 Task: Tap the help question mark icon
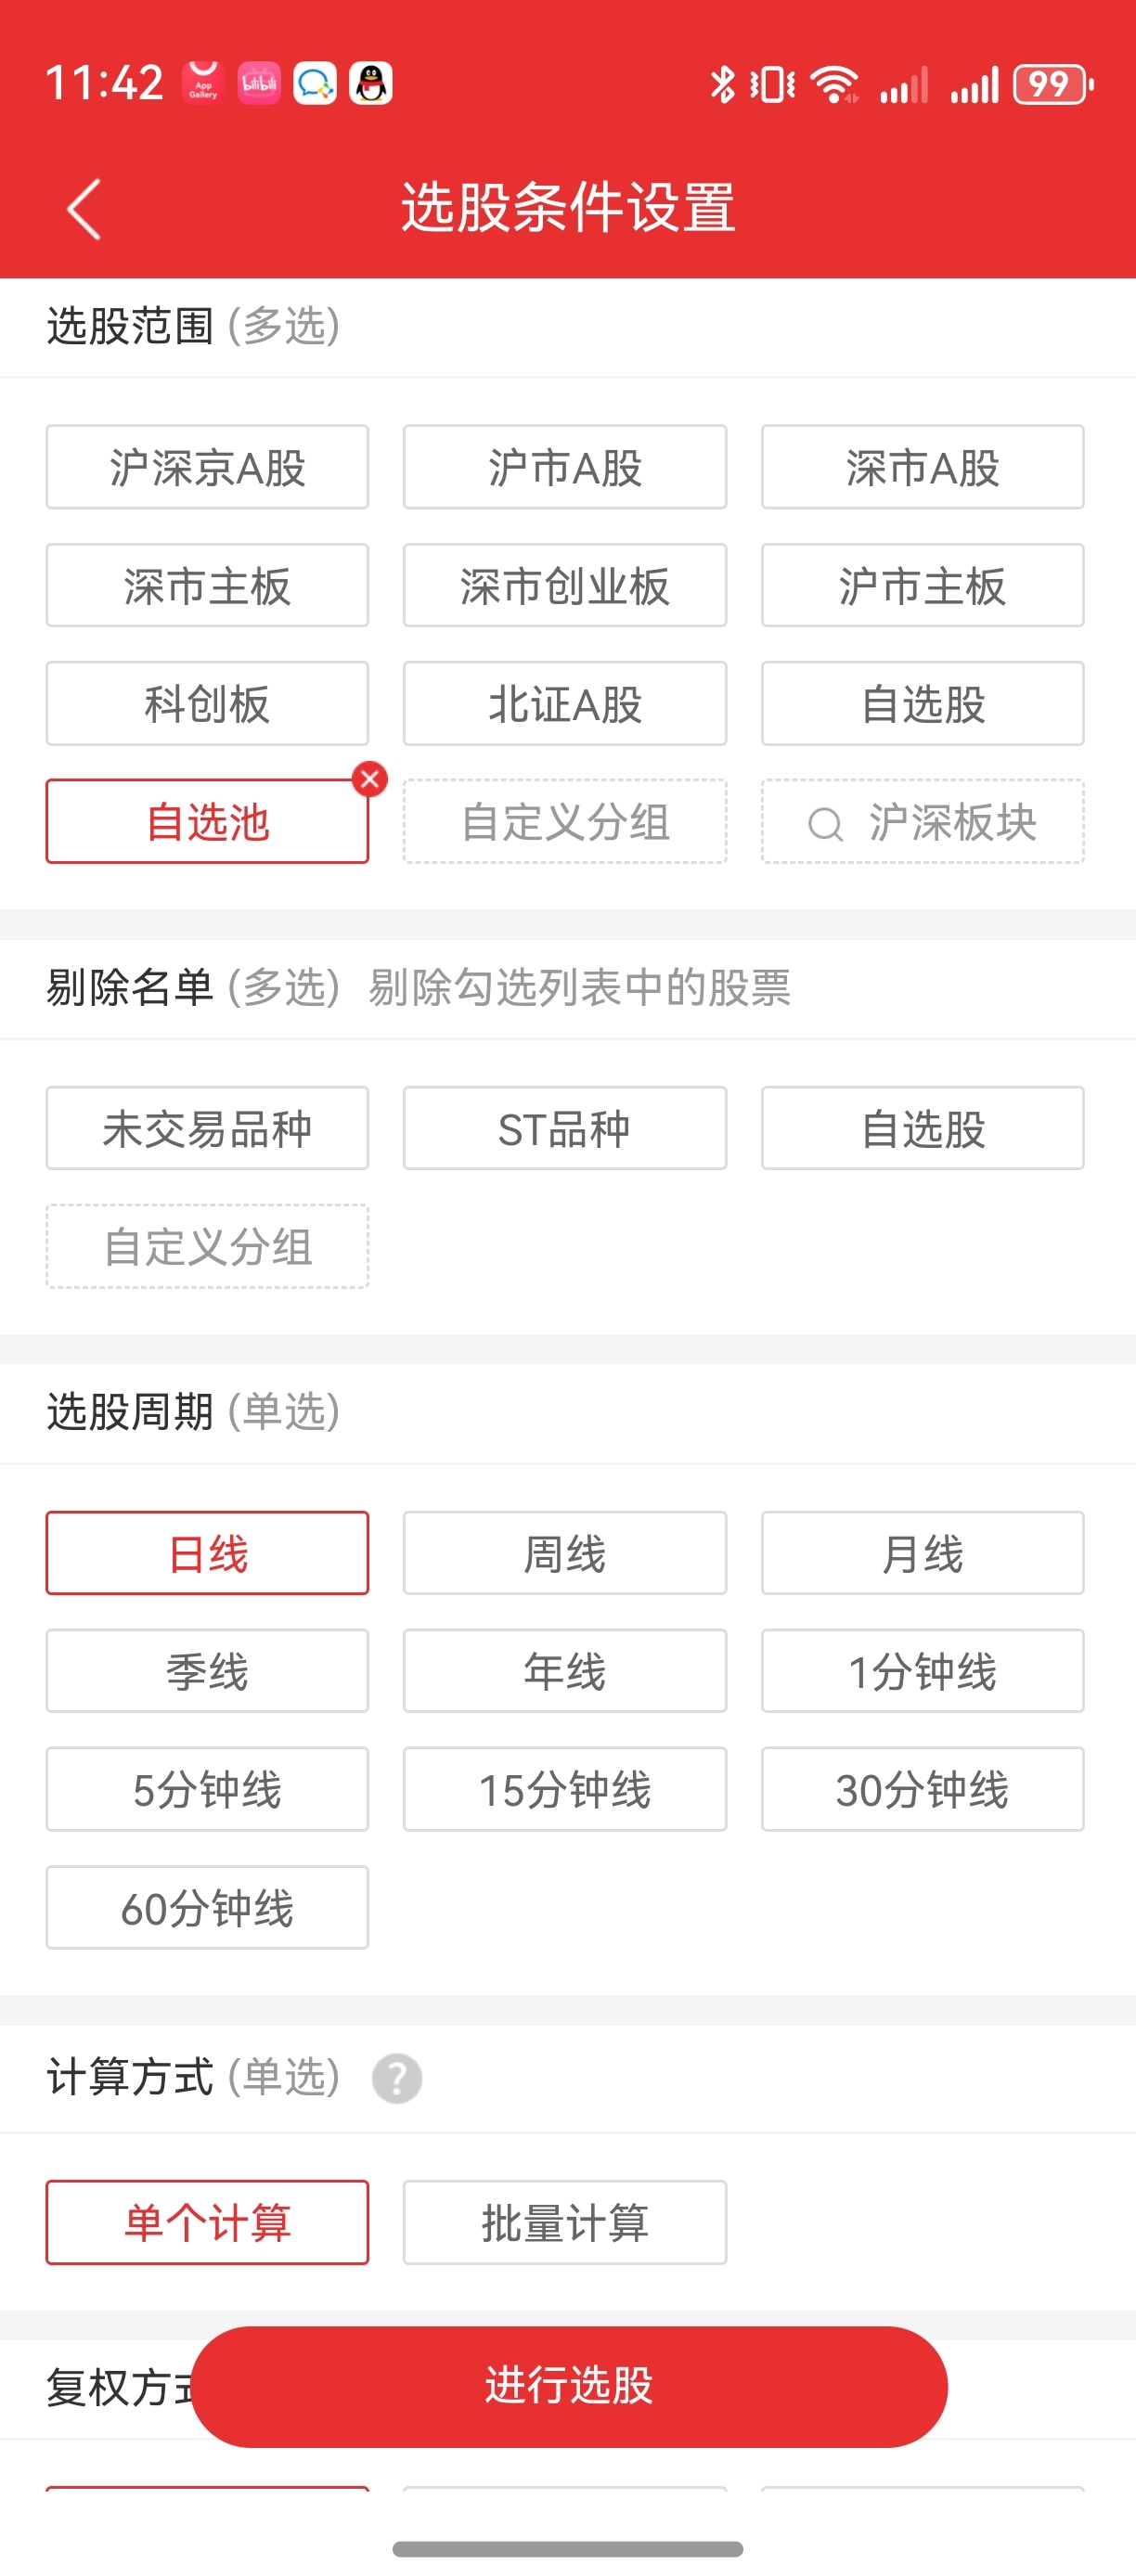pos(396,2079)
